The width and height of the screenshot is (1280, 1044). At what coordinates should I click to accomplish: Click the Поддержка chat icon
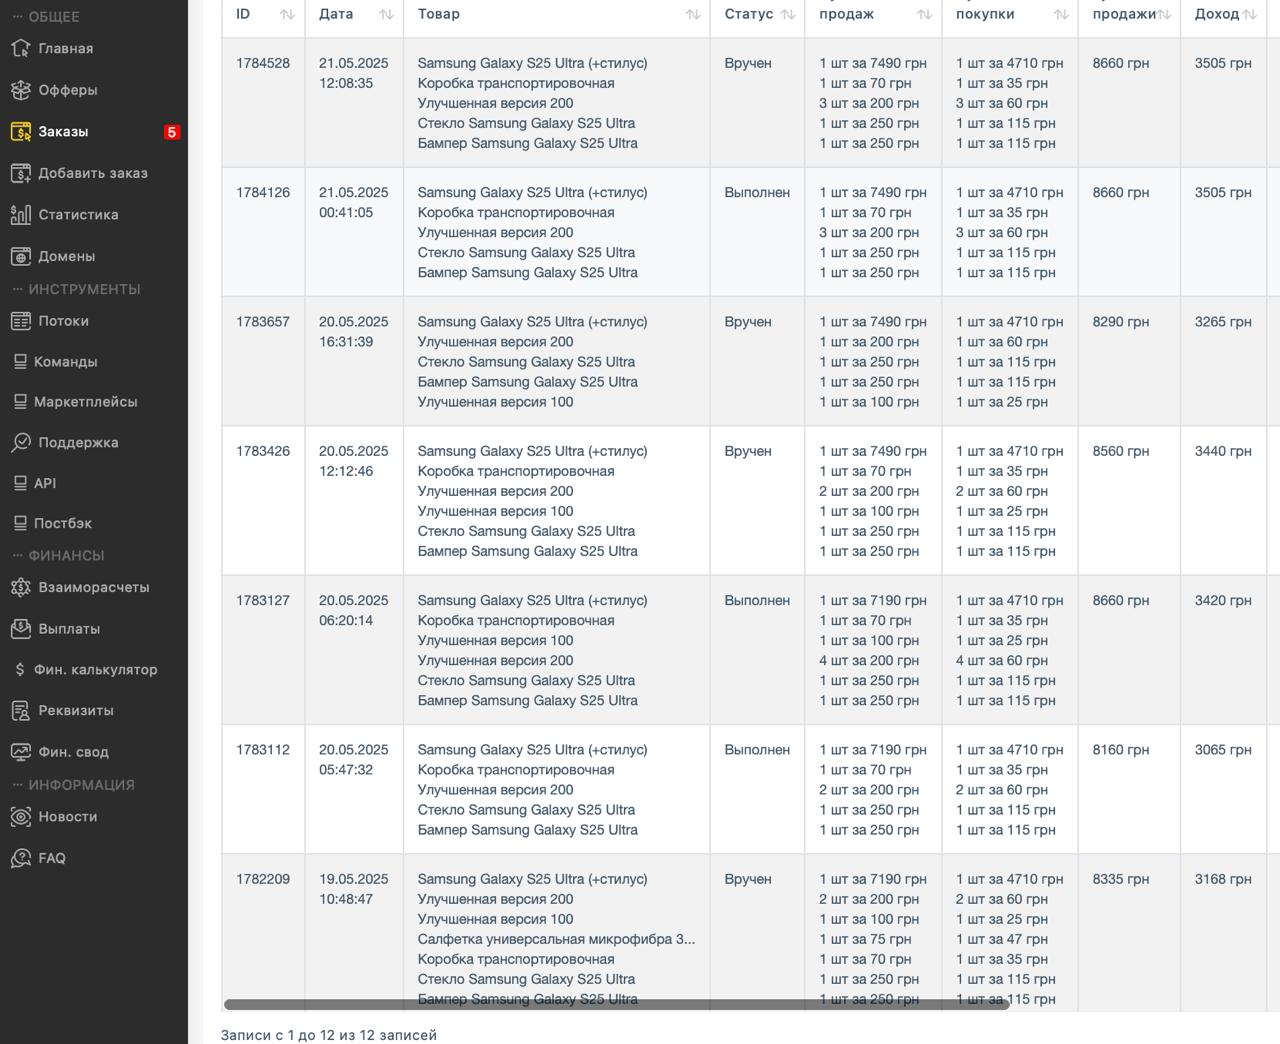pos(20,442)
